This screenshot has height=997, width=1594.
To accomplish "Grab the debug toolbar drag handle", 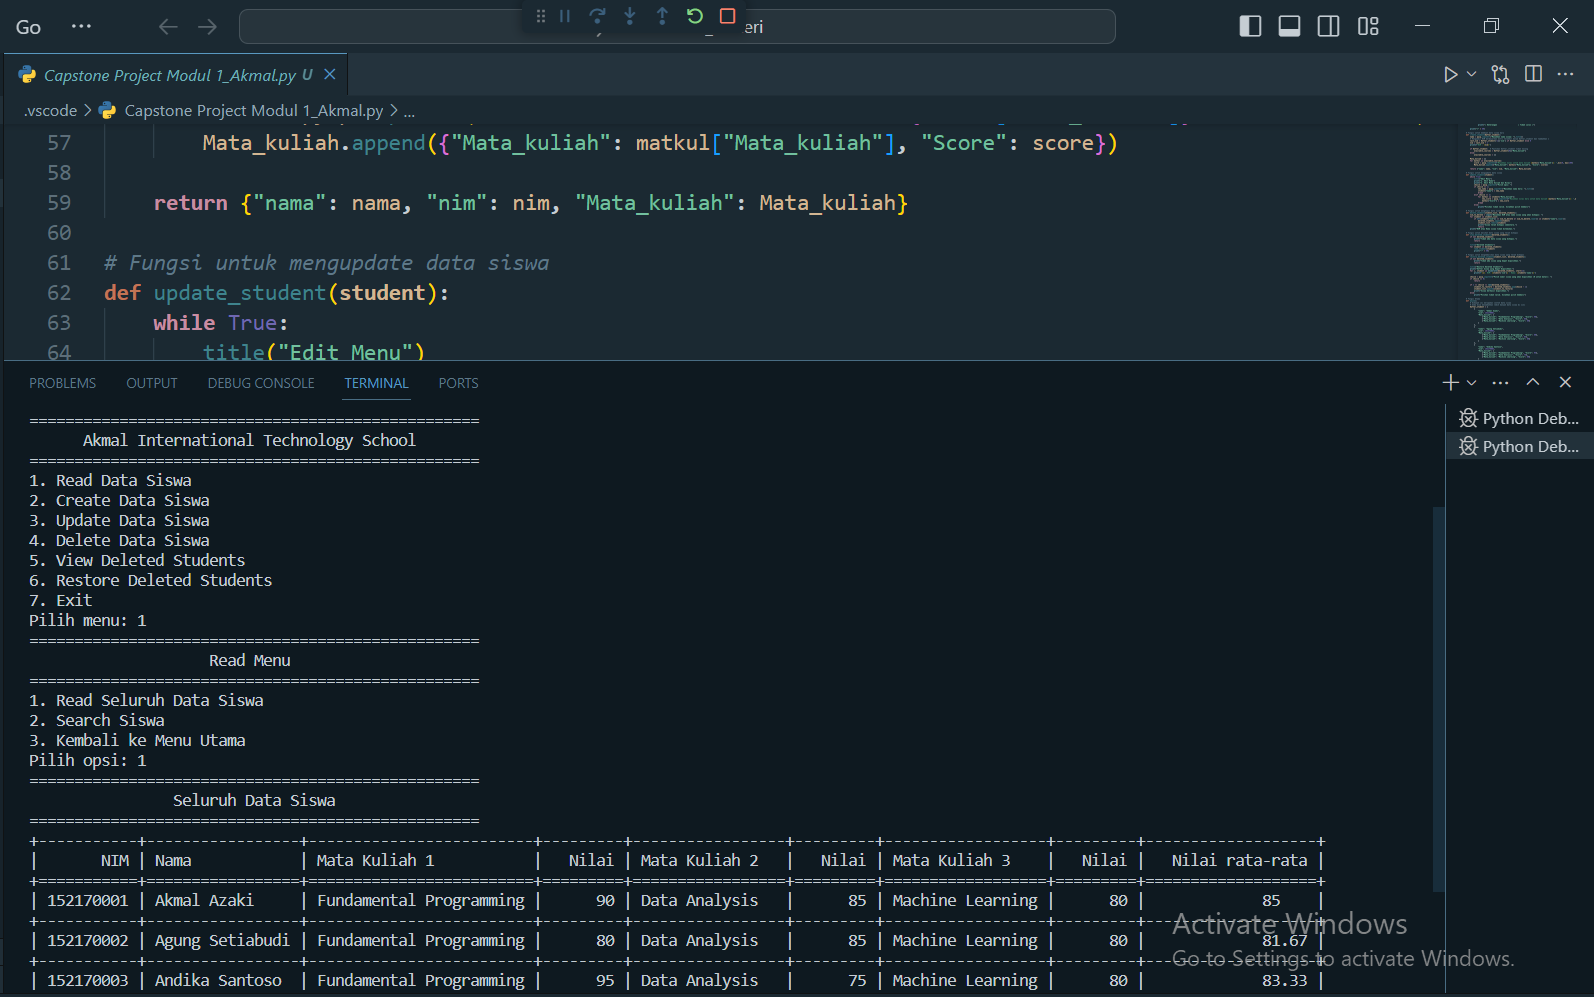I will [x=541, y=16].
